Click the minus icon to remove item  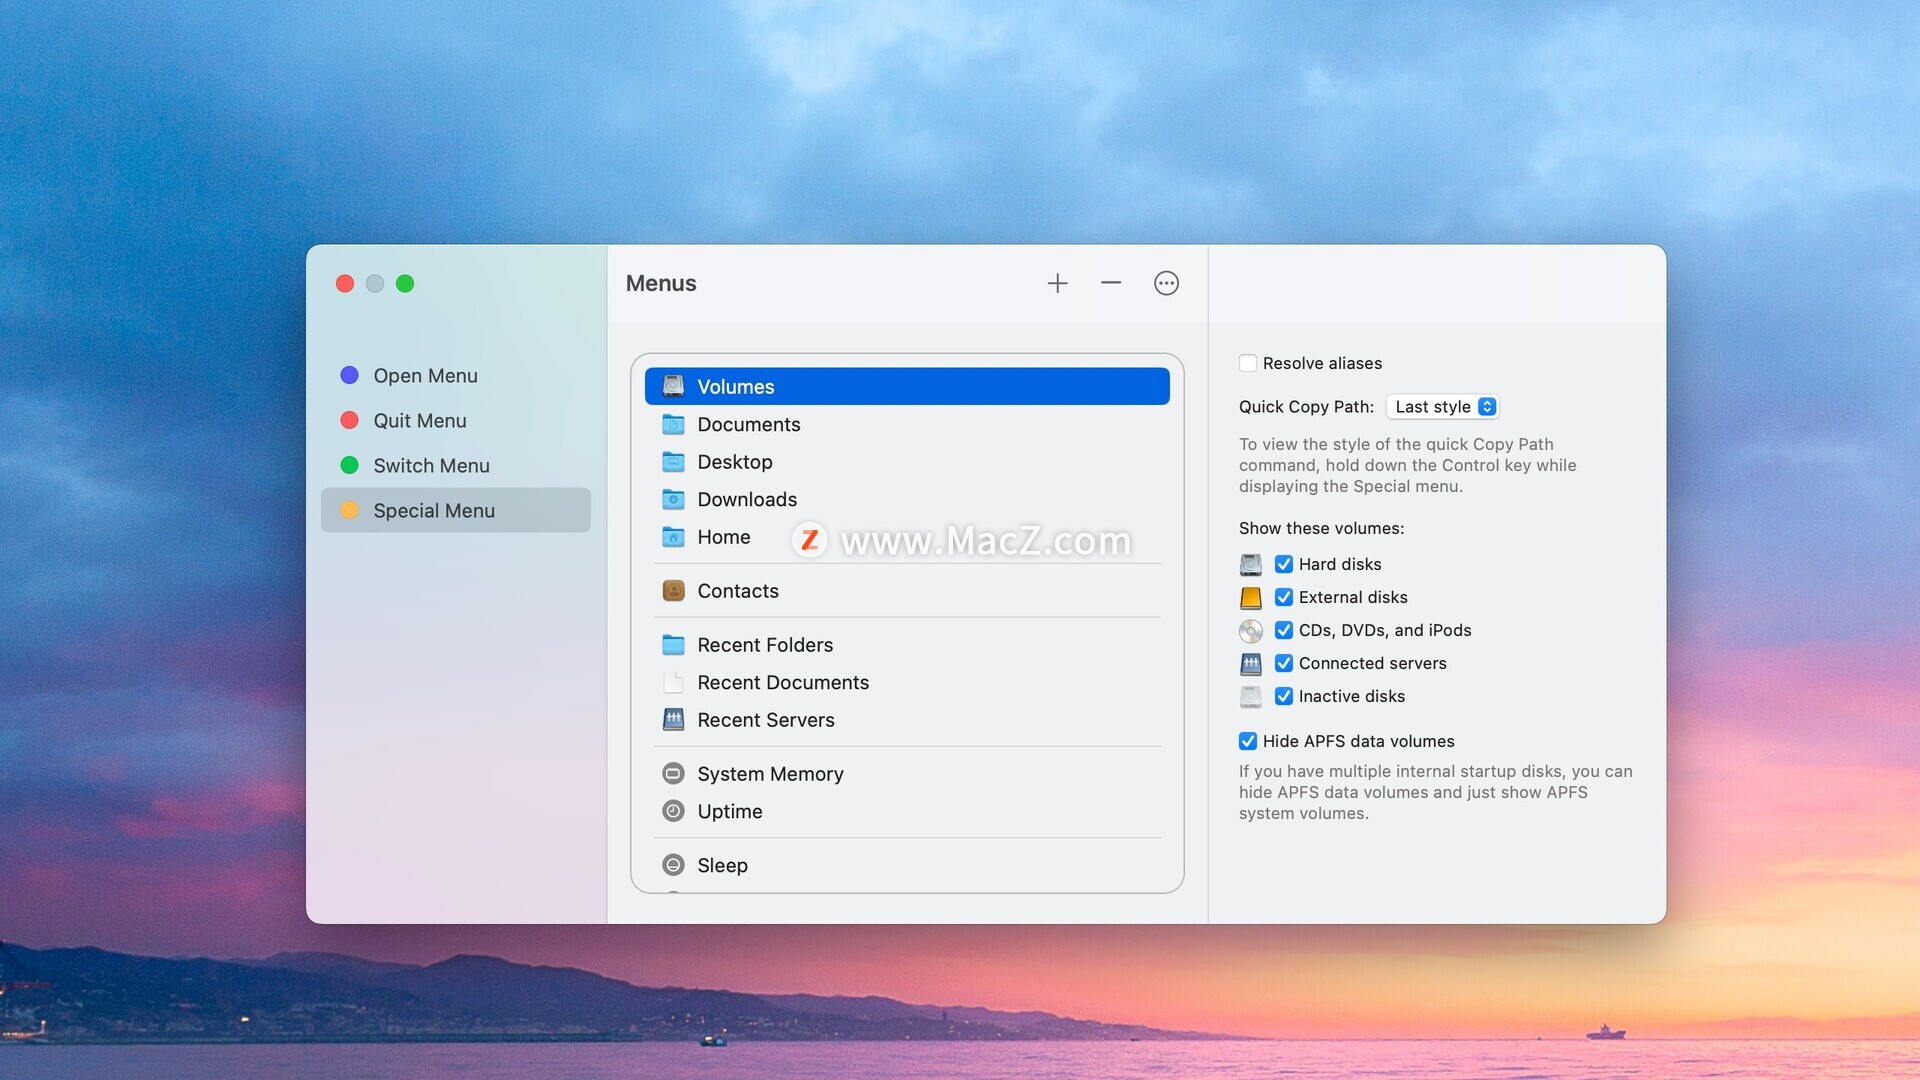1110,284
